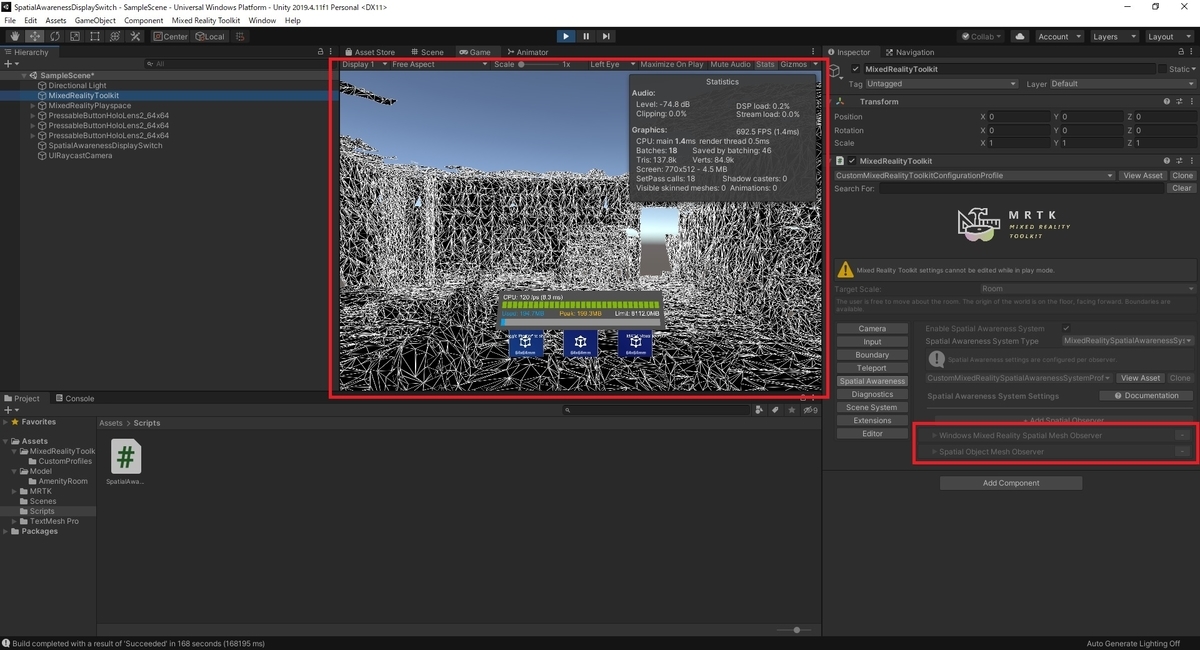Select the Scale tool in the toolbar
Screen dimensions: 1200x650
[x=75, y=36]
